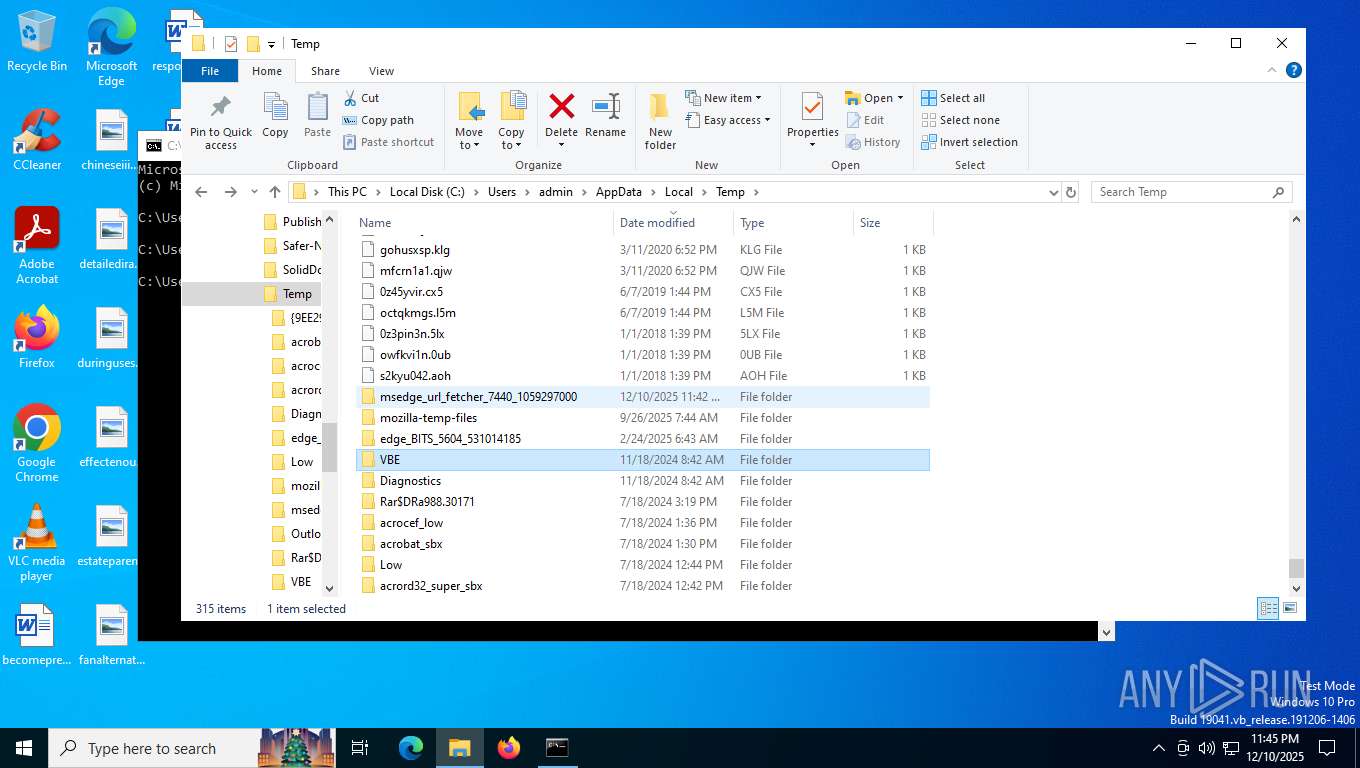
Task: Click Type here to search box
Action: tap(152, 748)
